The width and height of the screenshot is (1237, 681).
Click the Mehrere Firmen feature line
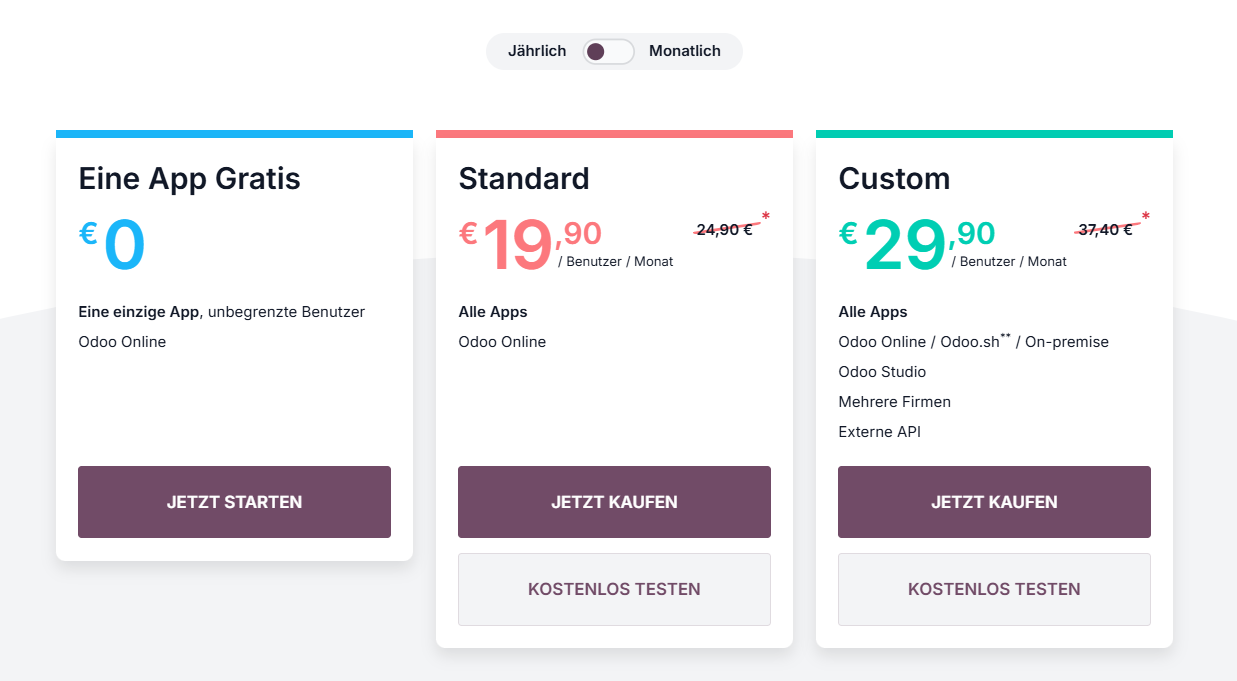point(894,402)
